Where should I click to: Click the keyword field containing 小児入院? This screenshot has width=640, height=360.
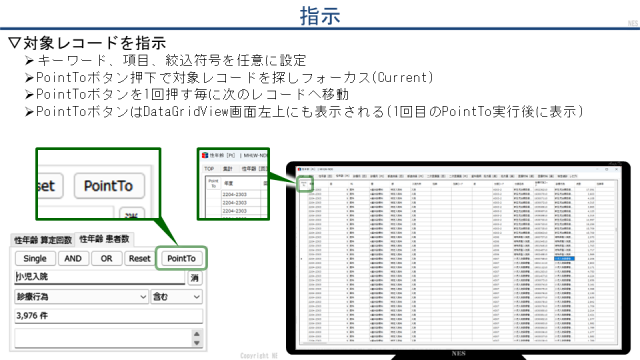(x=100, y=277)
